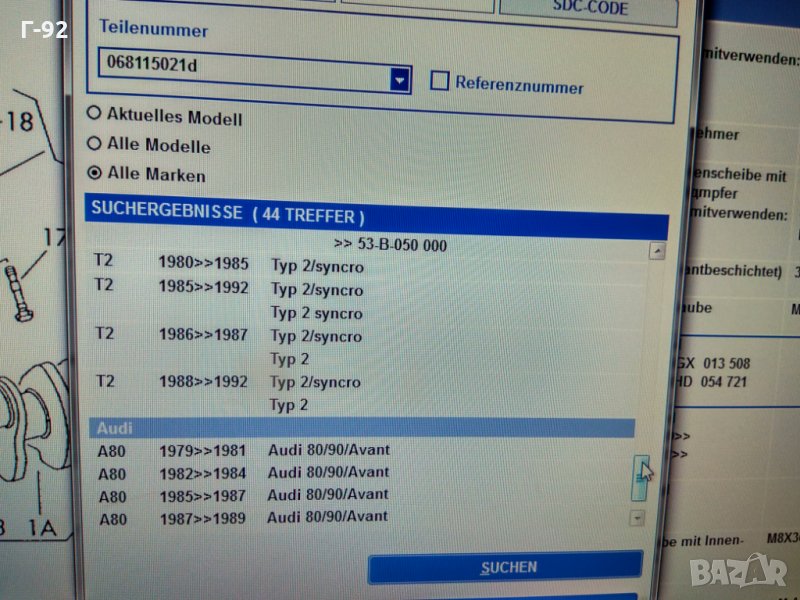Select the Alle Marken radio button
The width and height of the screenshot is (800, 600).
click(96, 172)
